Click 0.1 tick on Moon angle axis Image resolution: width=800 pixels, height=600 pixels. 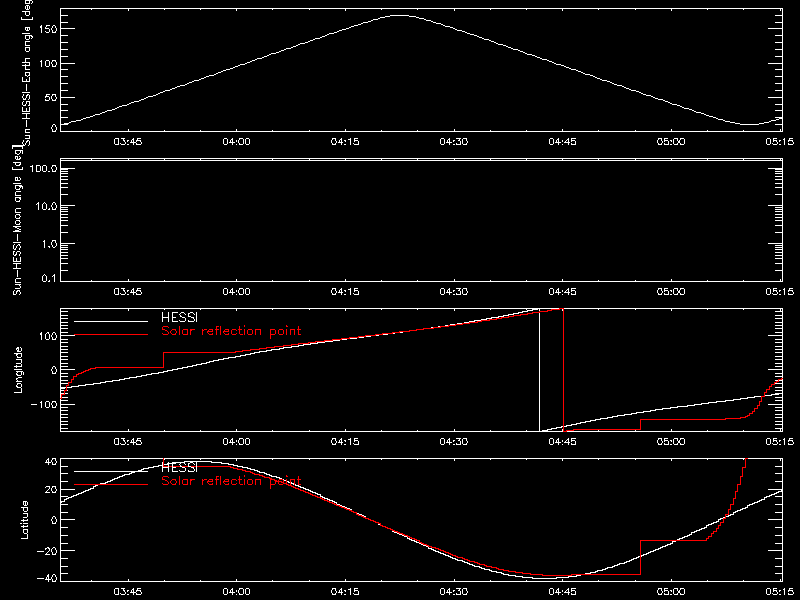[49, 278]
